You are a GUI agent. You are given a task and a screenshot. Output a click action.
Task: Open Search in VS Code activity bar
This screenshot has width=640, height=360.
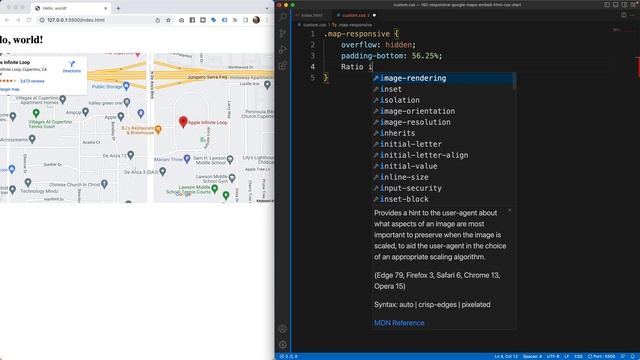283,17
